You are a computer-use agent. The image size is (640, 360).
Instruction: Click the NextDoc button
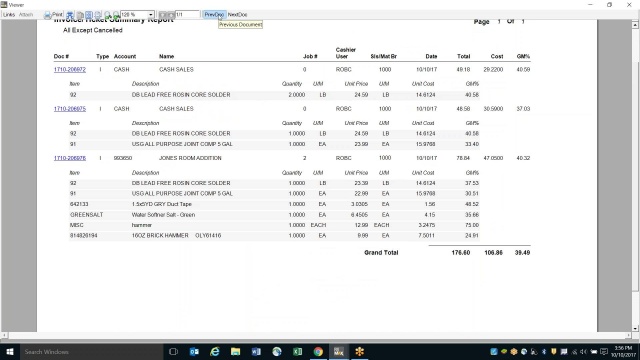point(238,15)
